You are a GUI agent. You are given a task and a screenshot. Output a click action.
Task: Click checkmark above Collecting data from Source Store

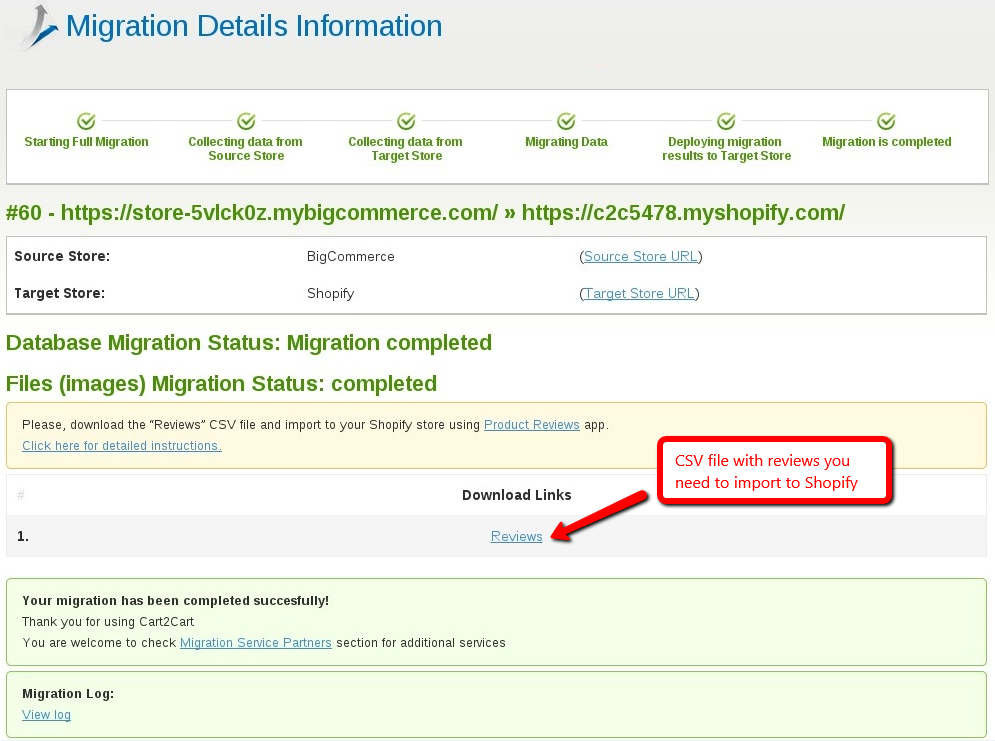pyautogui.click(x=246, y=121)
